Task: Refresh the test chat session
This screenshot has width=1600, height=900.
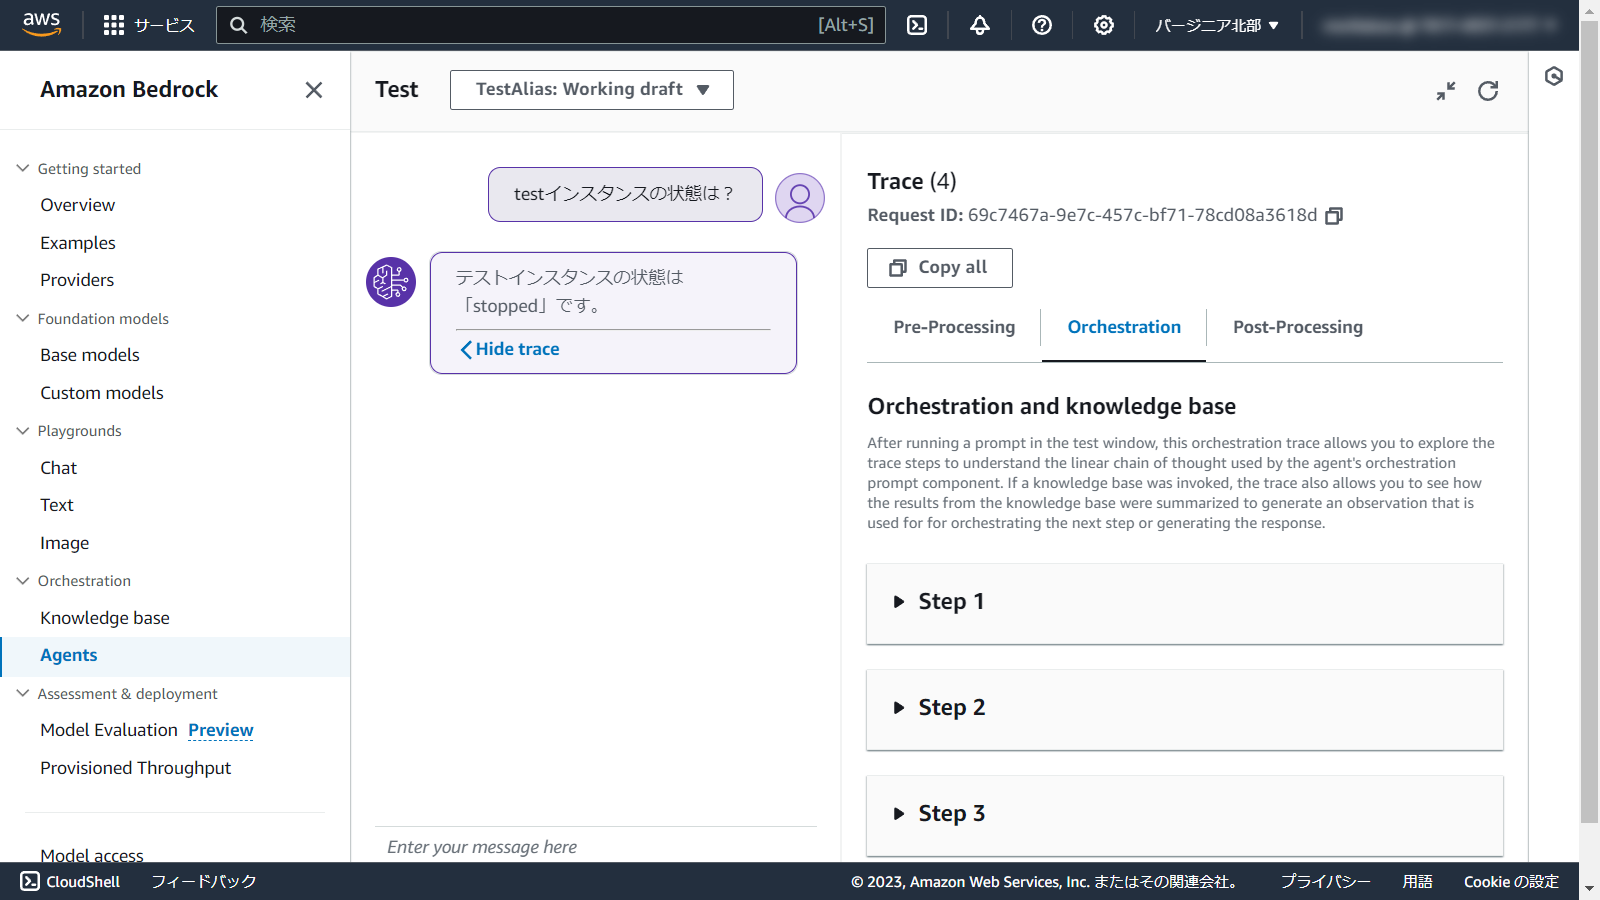Action: pos(1488,91)
